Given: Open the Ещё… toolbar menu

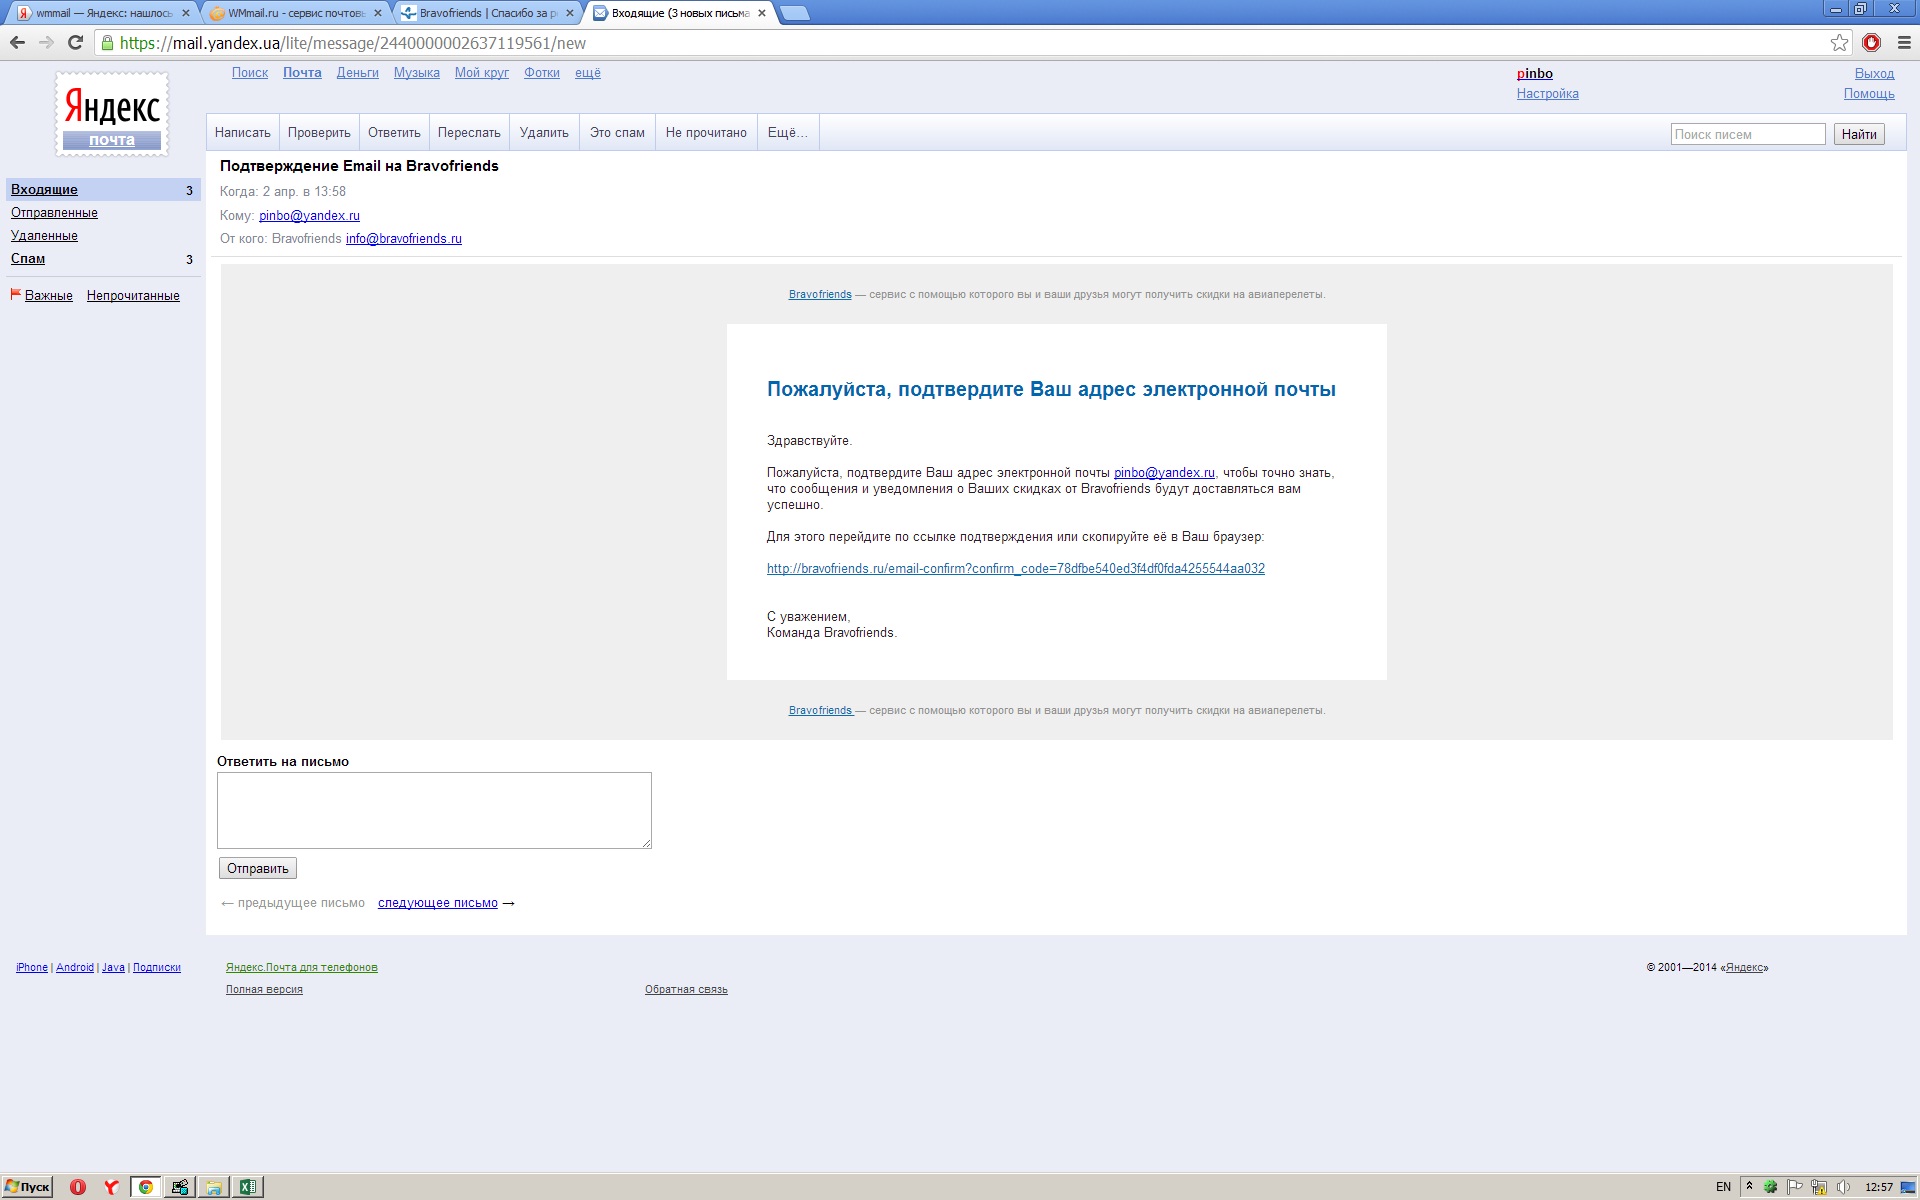Looking at the screenshot, I should 787,132.
